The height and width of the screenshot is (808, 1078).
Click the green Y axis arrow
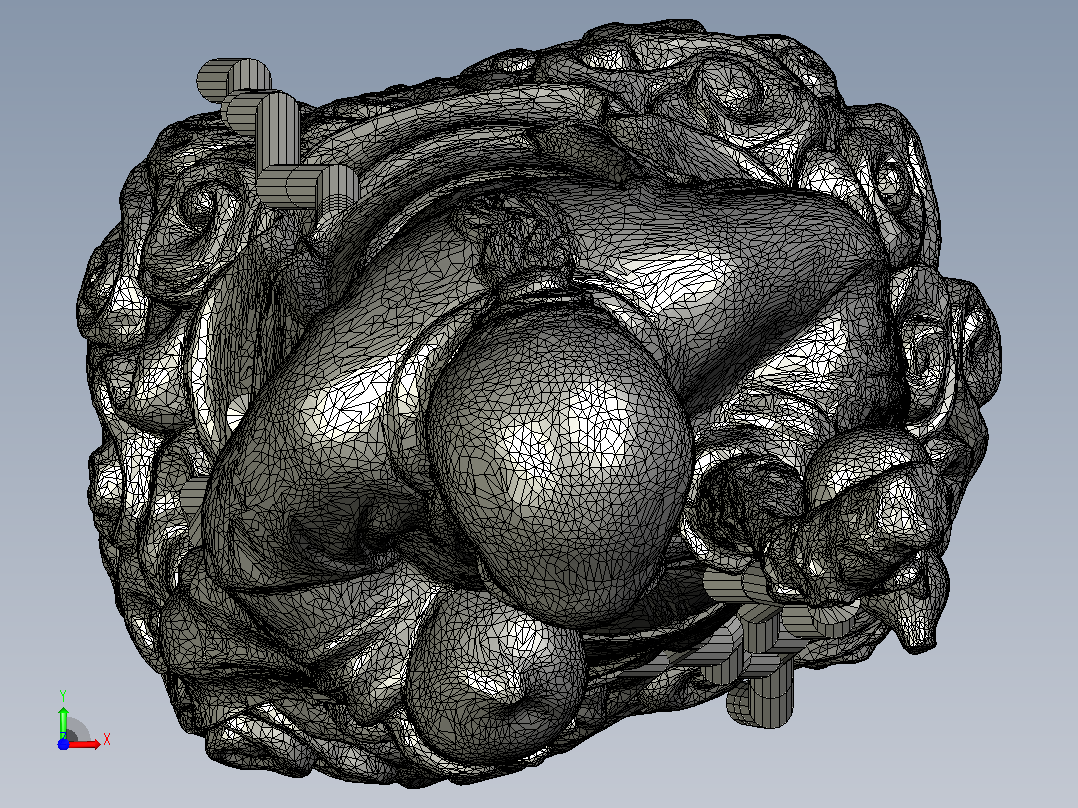pyautogui.click(x=63, y=721)
